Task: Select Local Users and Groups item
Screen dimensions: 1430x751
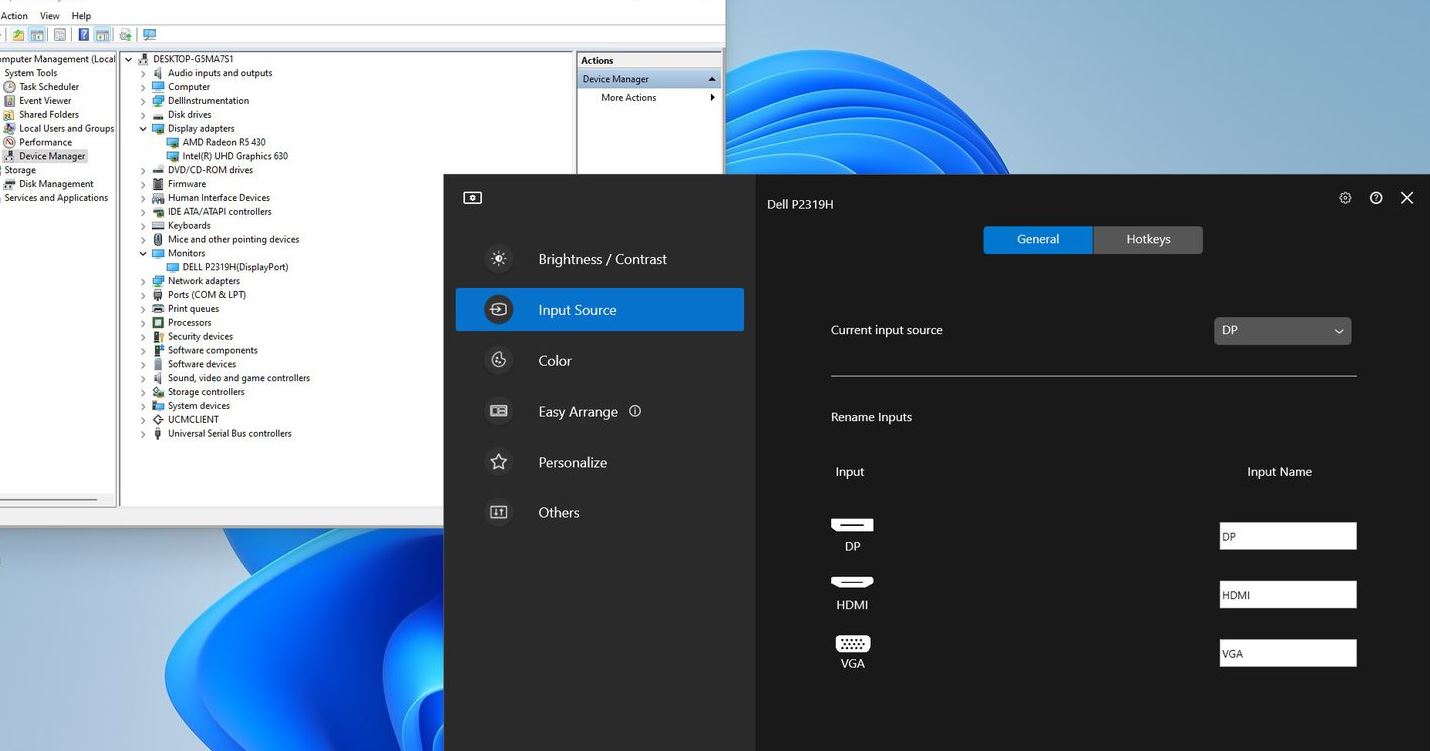Action: click(66, 128)
